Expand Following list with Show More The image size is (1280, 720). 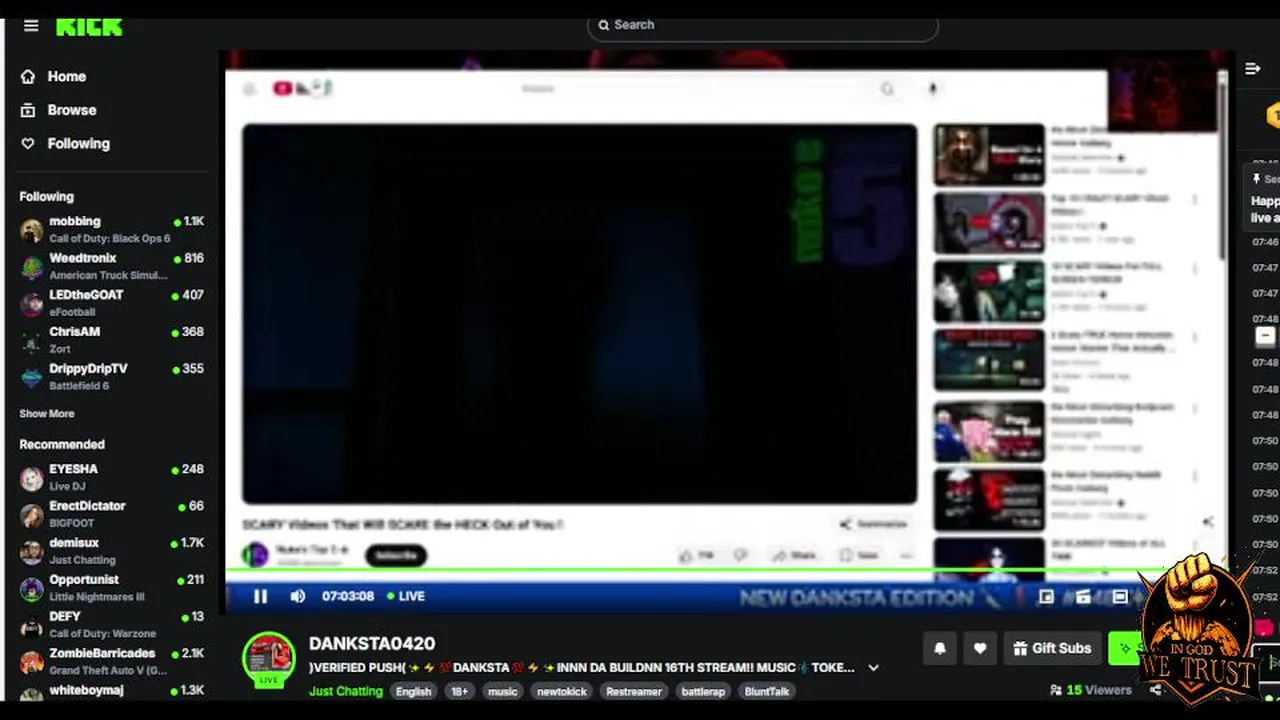pyautogui.click(x=47, y=414)
